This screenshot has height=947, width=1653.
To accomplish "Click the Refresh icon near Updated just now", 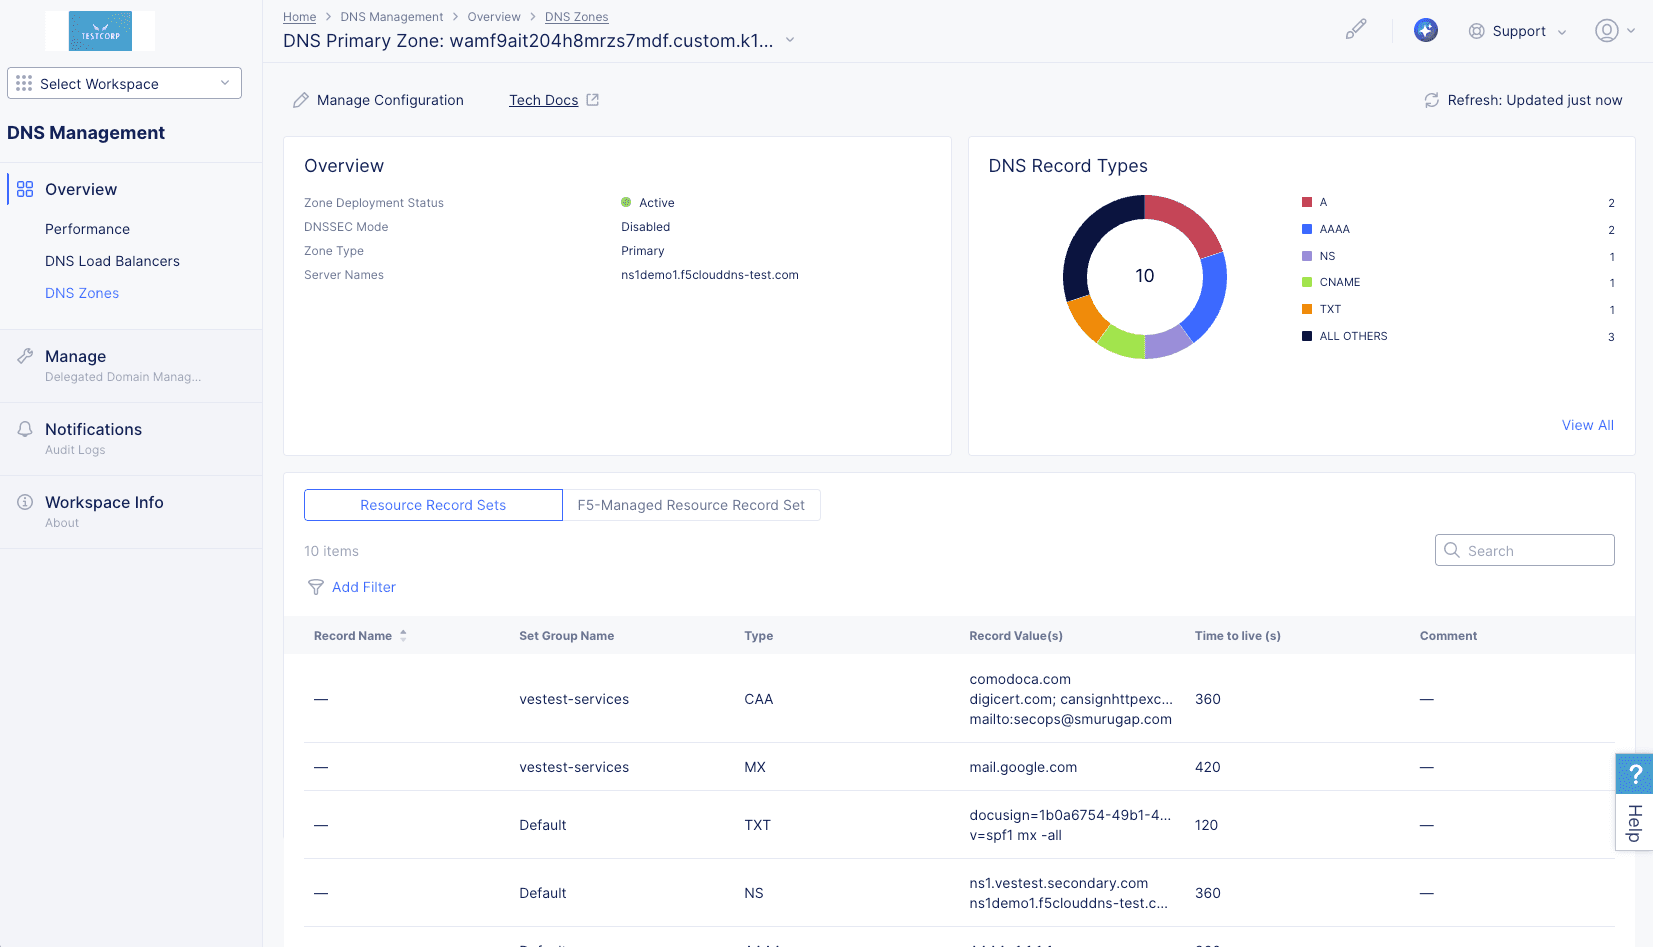I will pos(1430,100).
